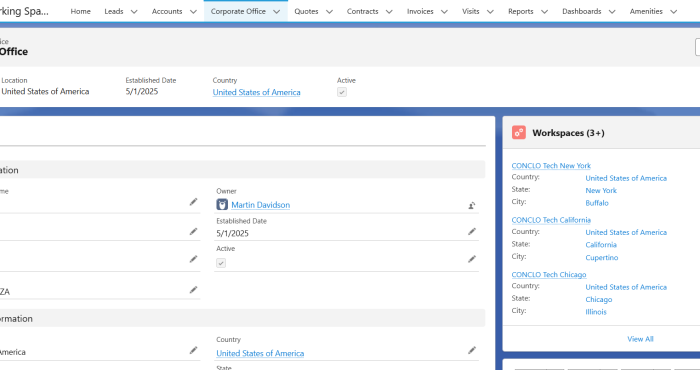Click View All in the Workspaces list
This screenshot has width=700, height=370.
(640, 339)
